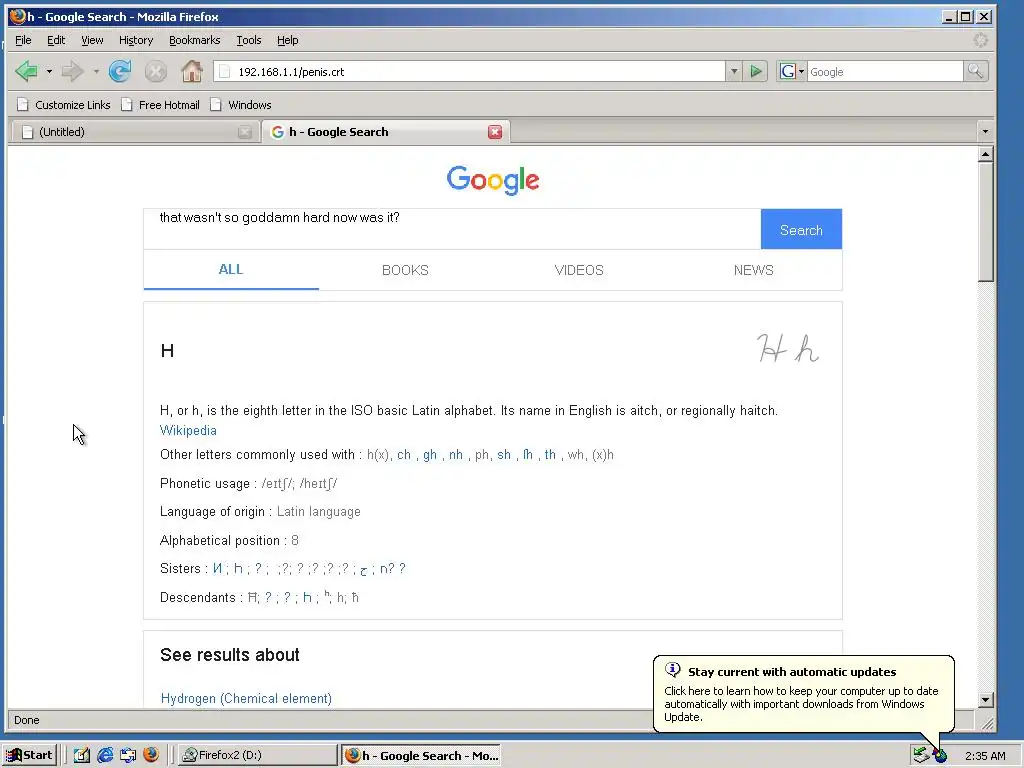Select the ALL results tab
Screen dimensions: 1024x768
231,270
